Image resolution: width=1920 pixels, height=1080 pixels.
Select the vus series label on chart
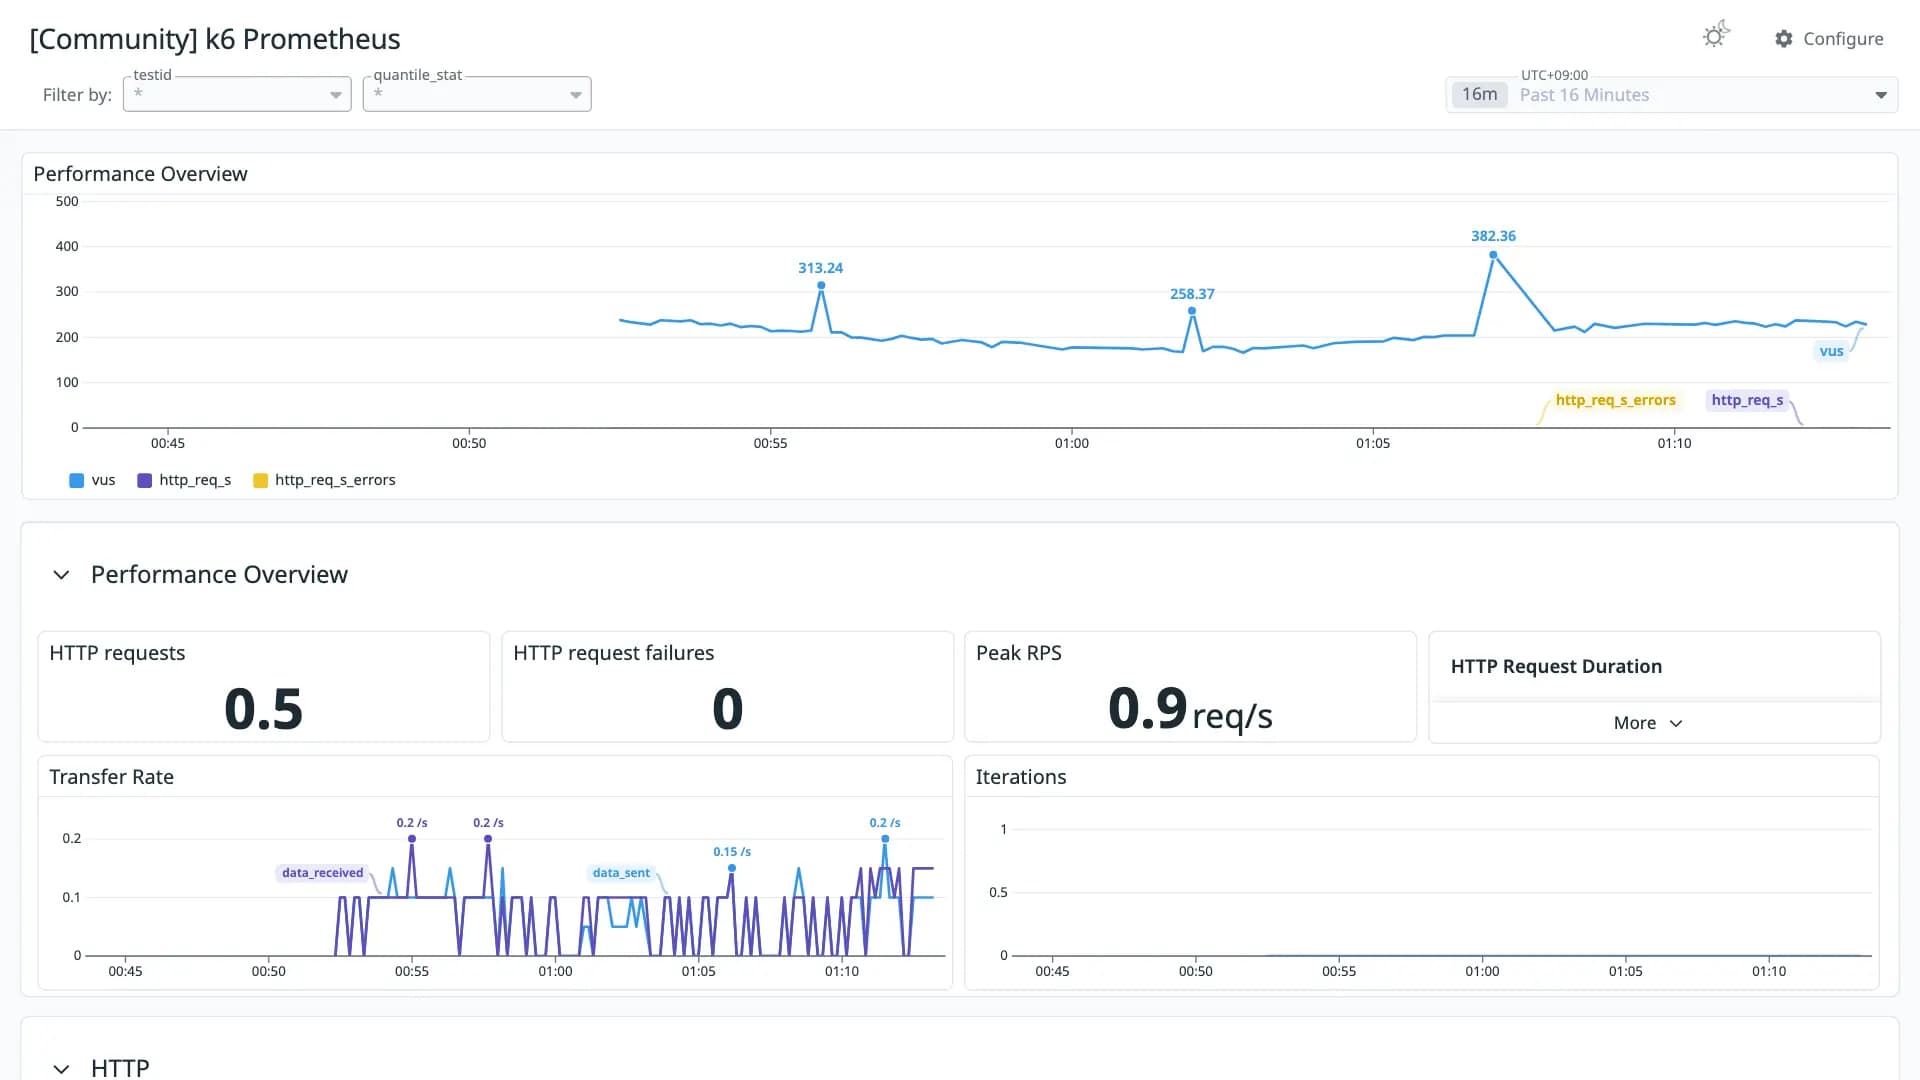coord(1831,351)
